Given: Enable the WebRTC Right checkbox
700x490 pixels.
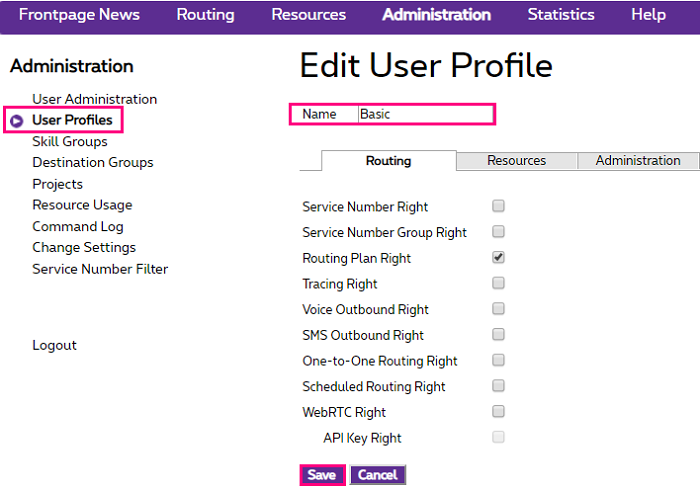Looking at the screenshot, I should (x=498, y=411).
